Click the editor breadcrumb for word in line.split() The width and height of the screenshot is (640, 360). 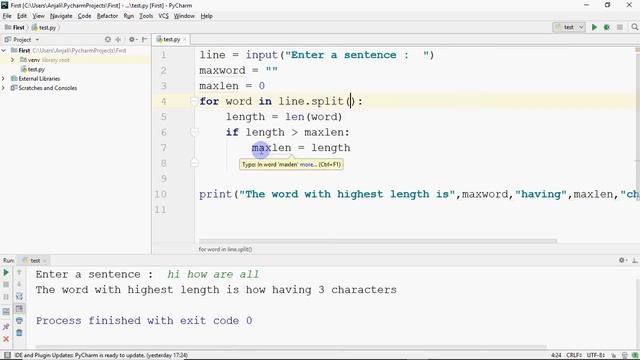pos(225,249)
